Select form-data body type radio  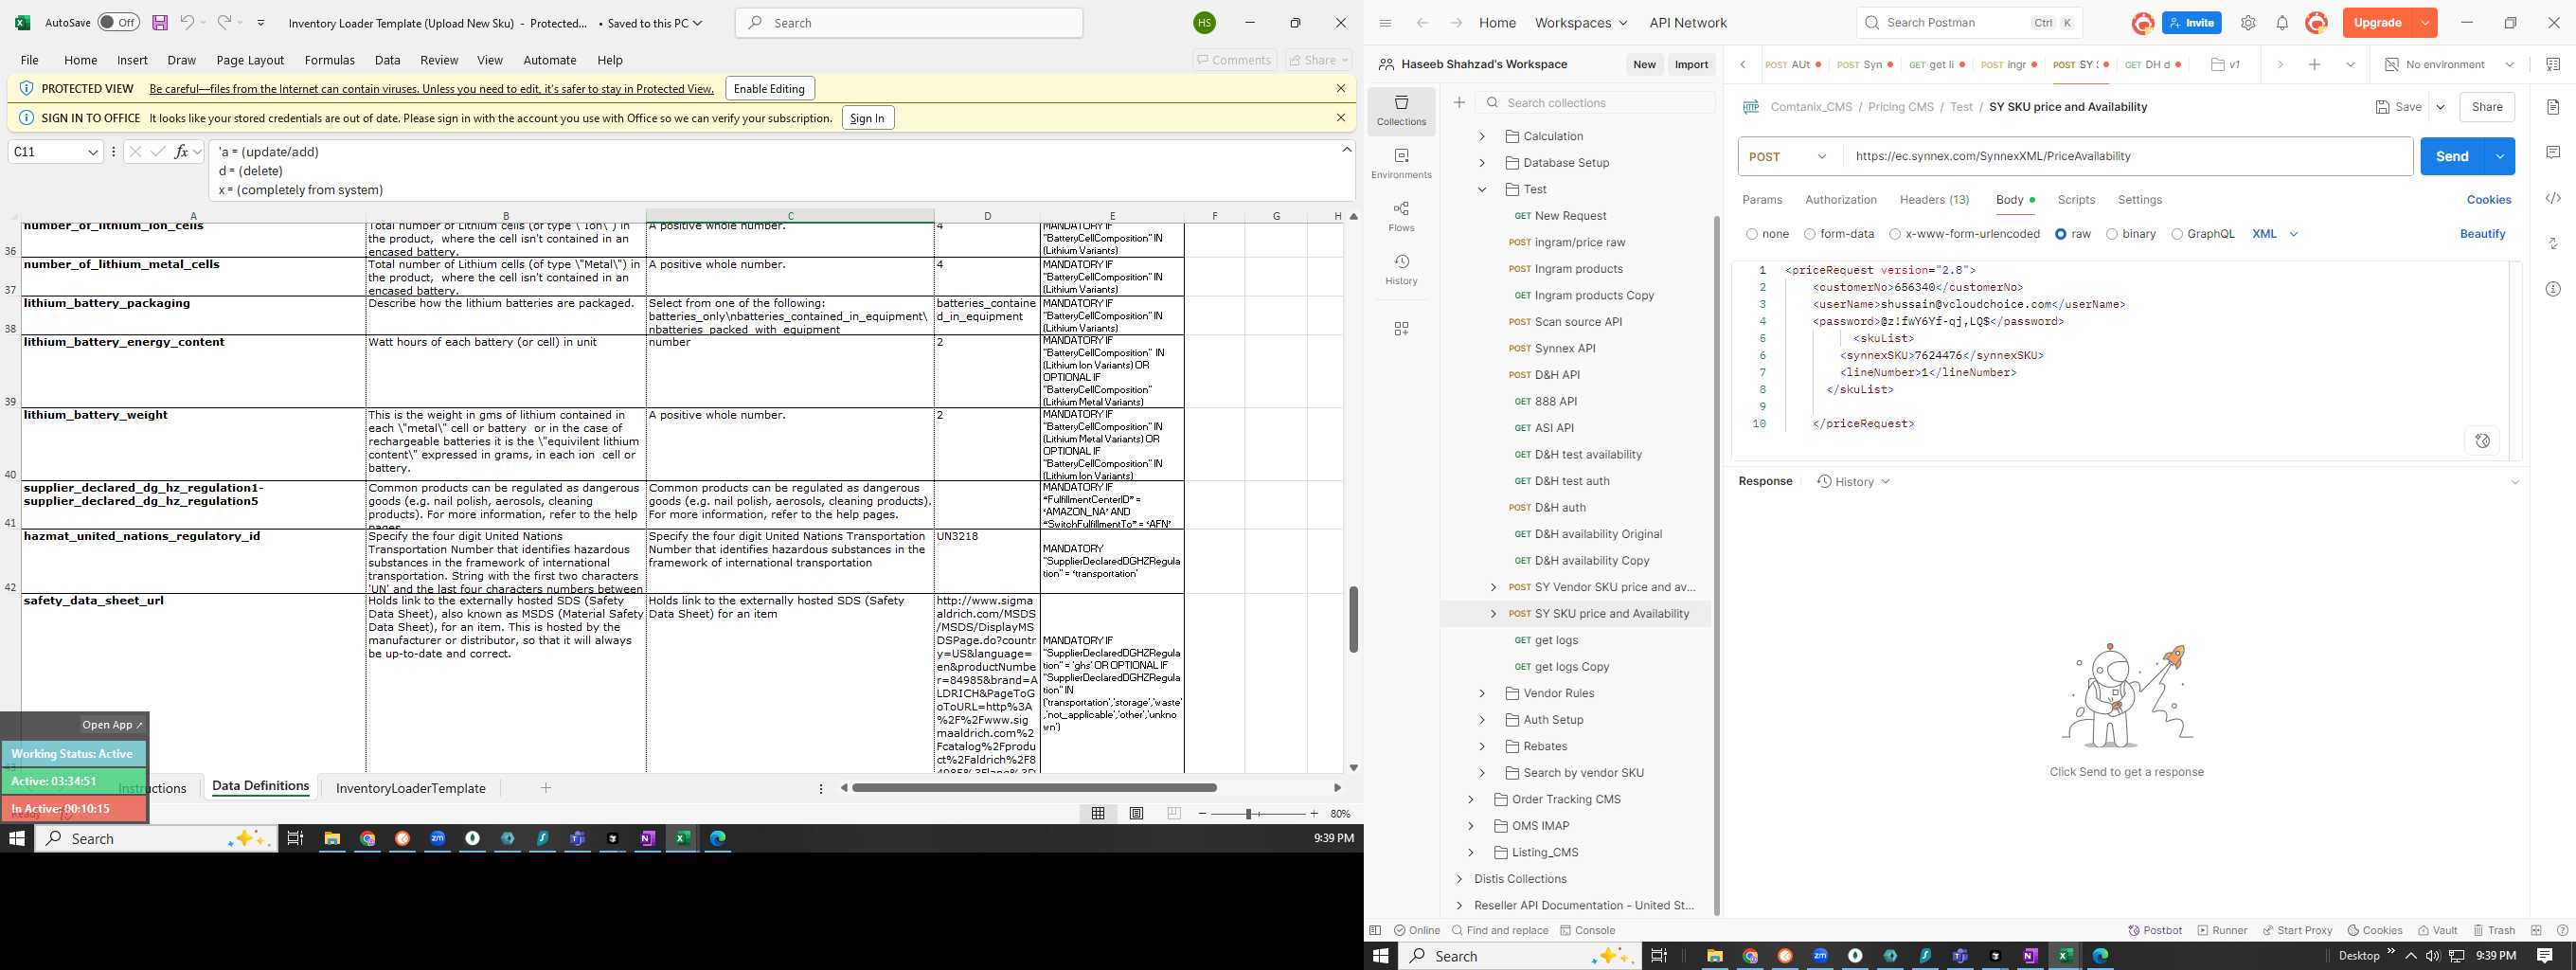coord(1810,234)
